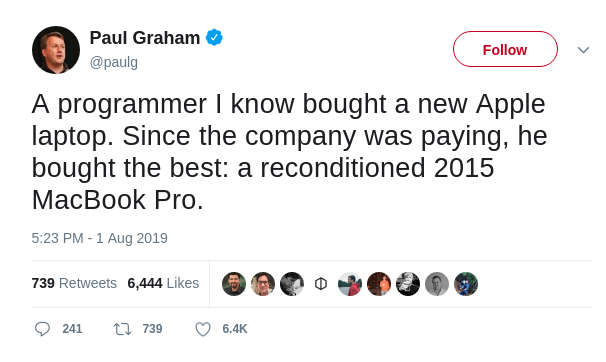Follow Paul Graham
606x362 pixels.
click(x=505, y=49)
